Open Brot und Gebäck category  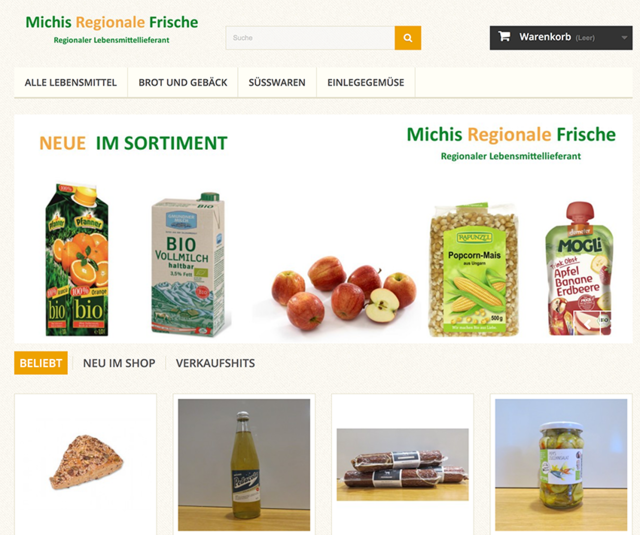tap(183, 82)
